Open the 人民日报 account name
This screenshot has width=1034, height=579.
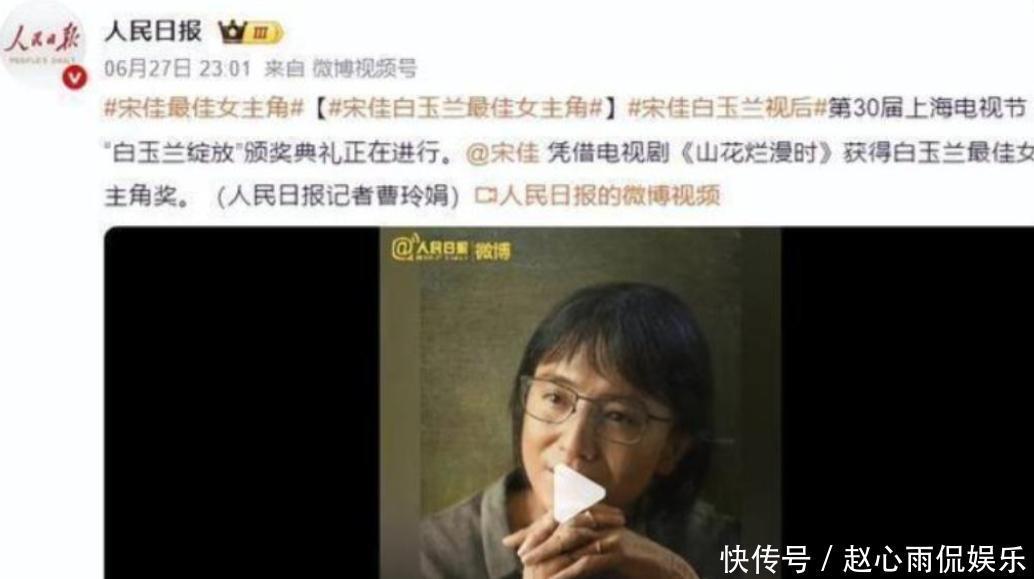152,31
